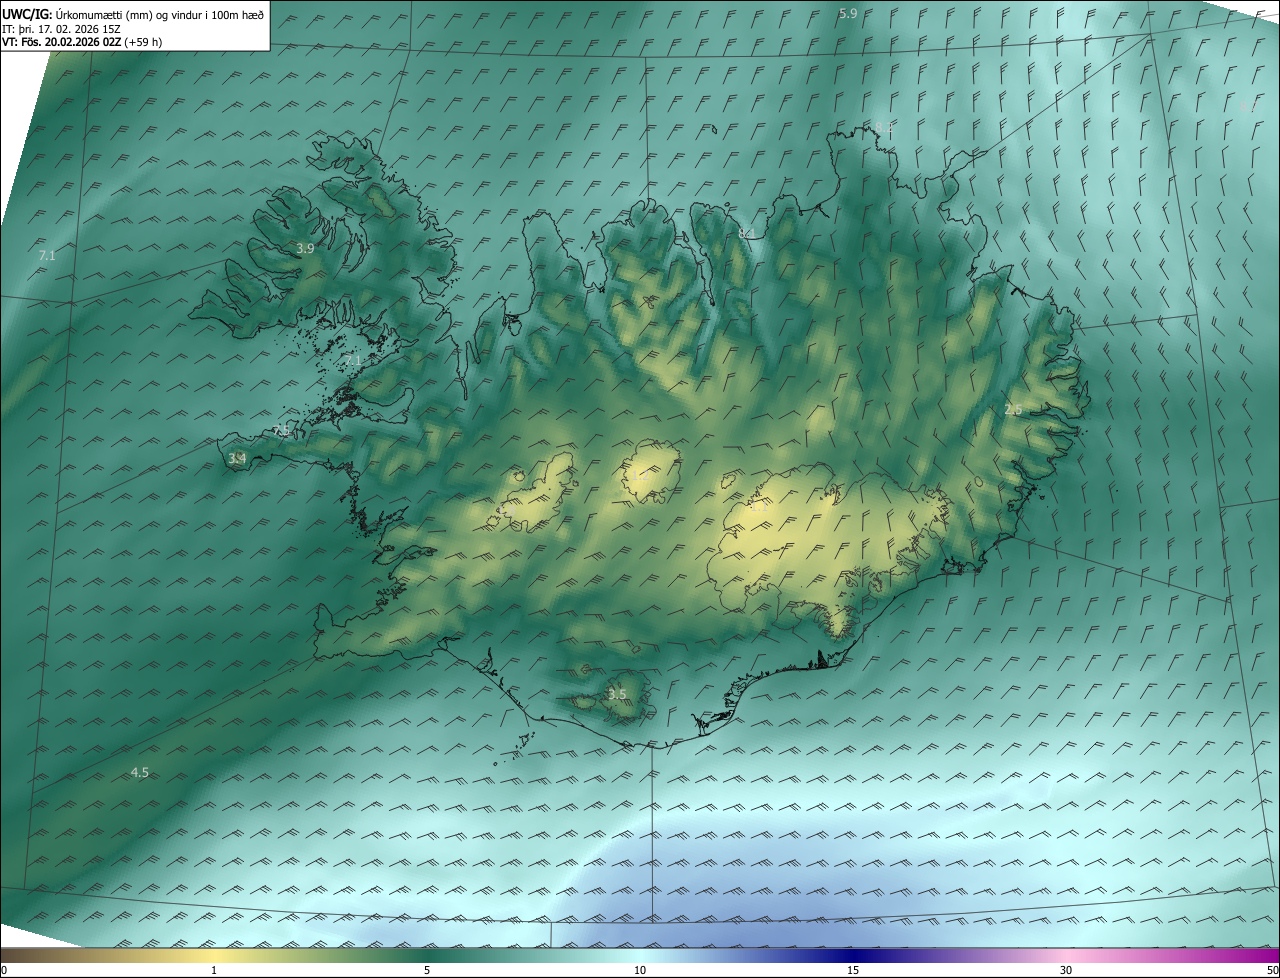
Task: Click the yellow band of the color scale
Action: 215,955
